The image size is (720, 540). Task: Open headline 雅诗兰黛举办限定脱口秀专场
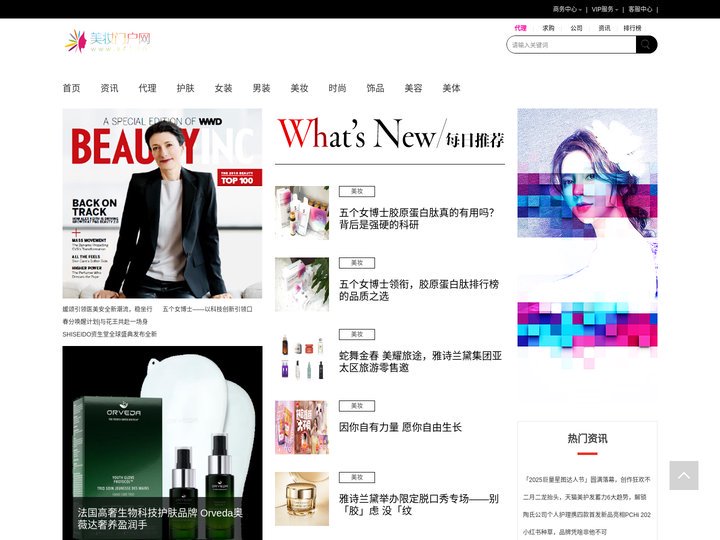419,505
